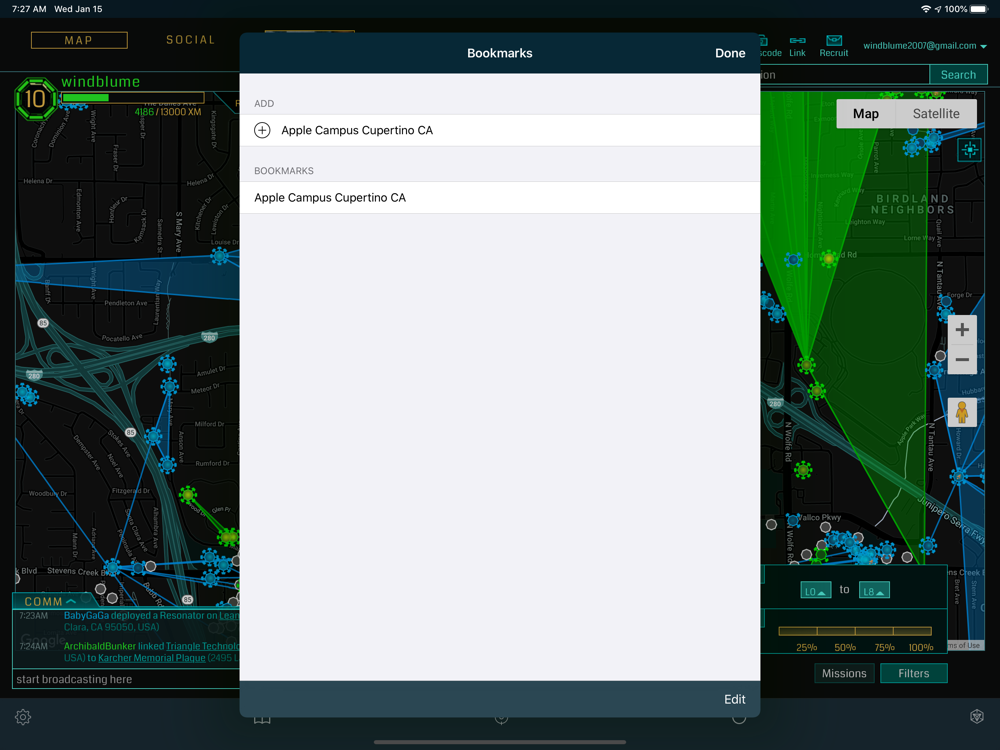Open the Recruit envelope icon
1000x750 pixels.
coord(834,47)
